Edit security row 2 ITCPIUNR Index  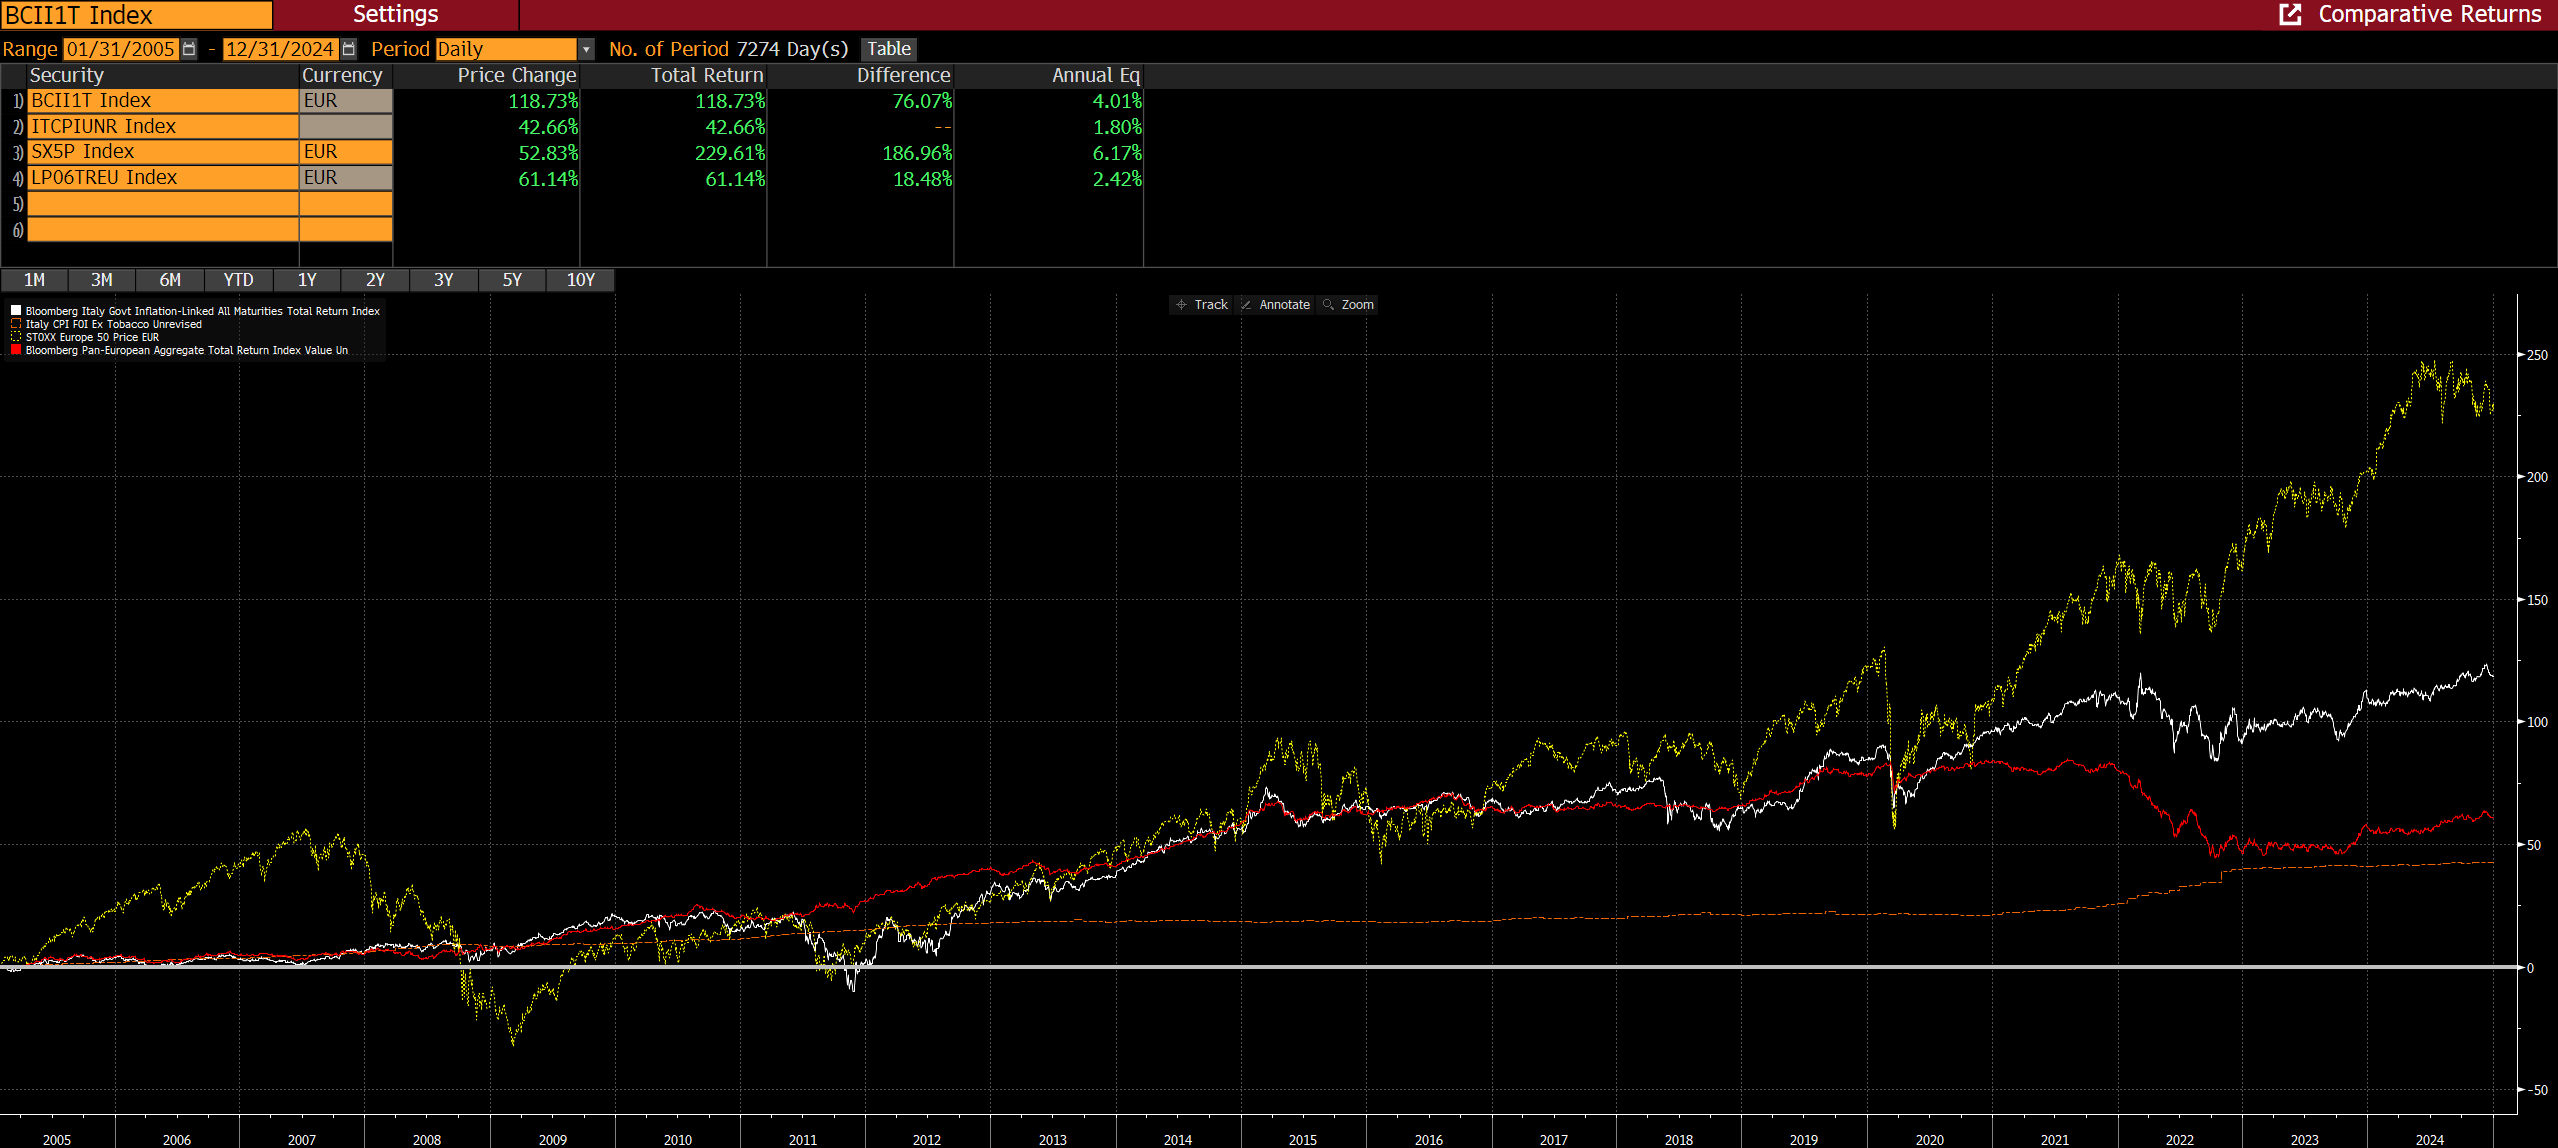[163, 127]
